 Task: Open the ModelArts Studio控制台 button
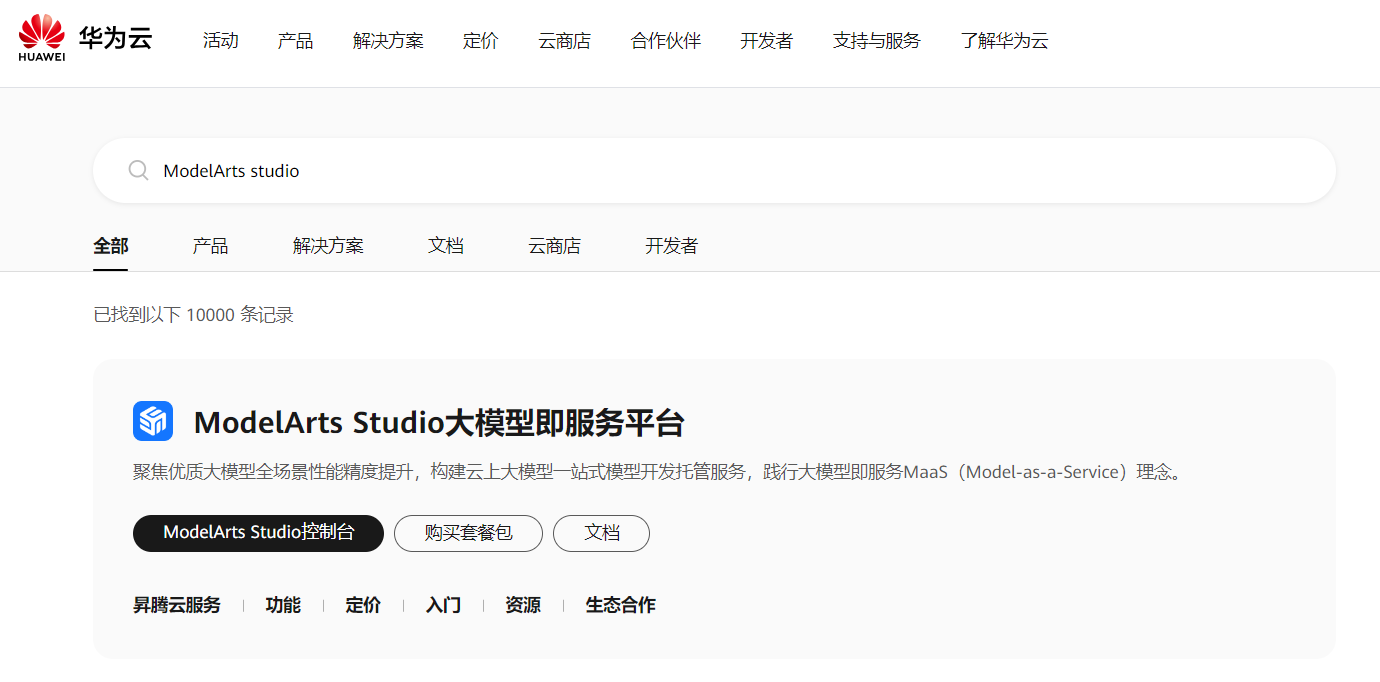(x=258, y=533)
